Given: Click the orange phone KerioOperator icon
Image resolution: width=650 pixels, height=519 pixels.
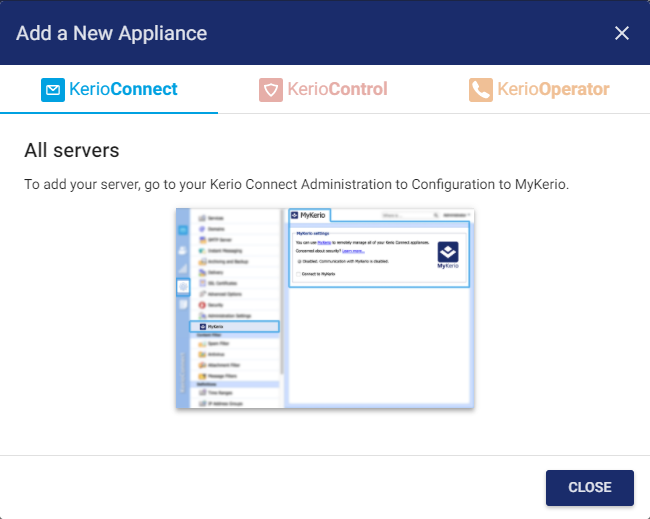Looking at the screenshot, I should pyautogui.click(x=481, y=90).
